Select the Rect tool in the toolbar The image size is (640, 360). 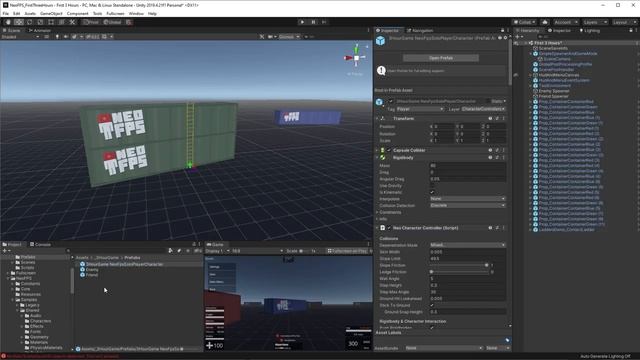tap(51, 22)
